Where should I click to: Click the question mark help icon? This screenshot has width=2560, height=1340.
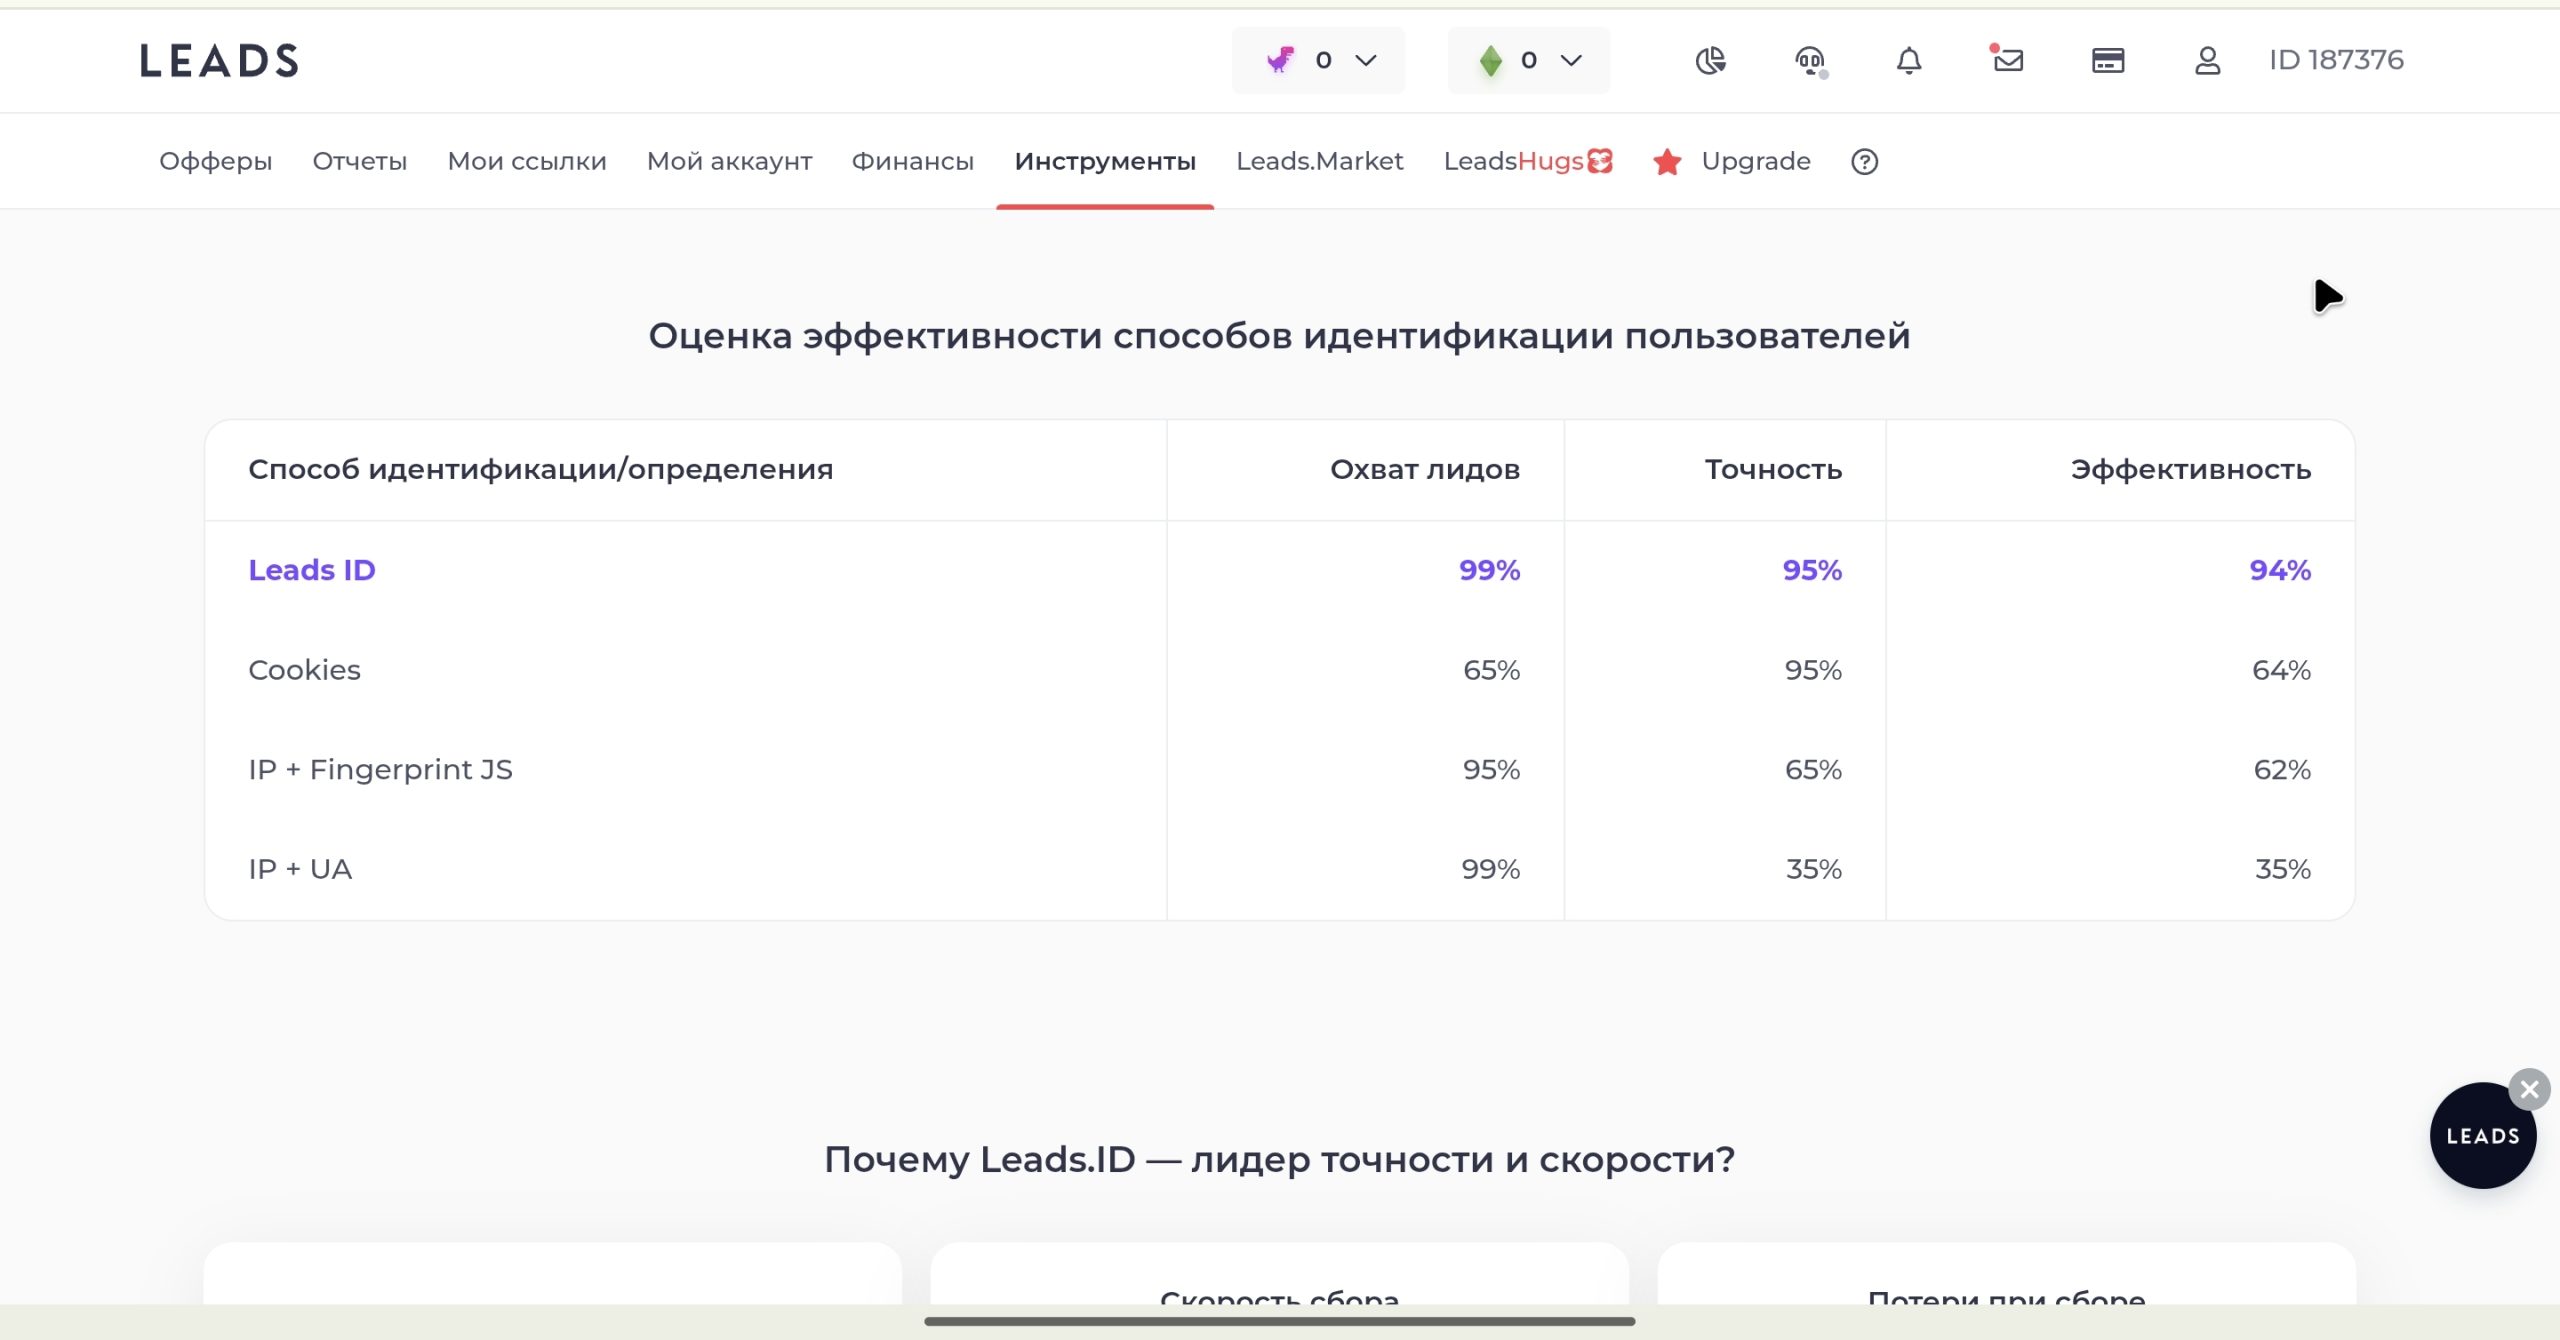tap(1864, 161)
